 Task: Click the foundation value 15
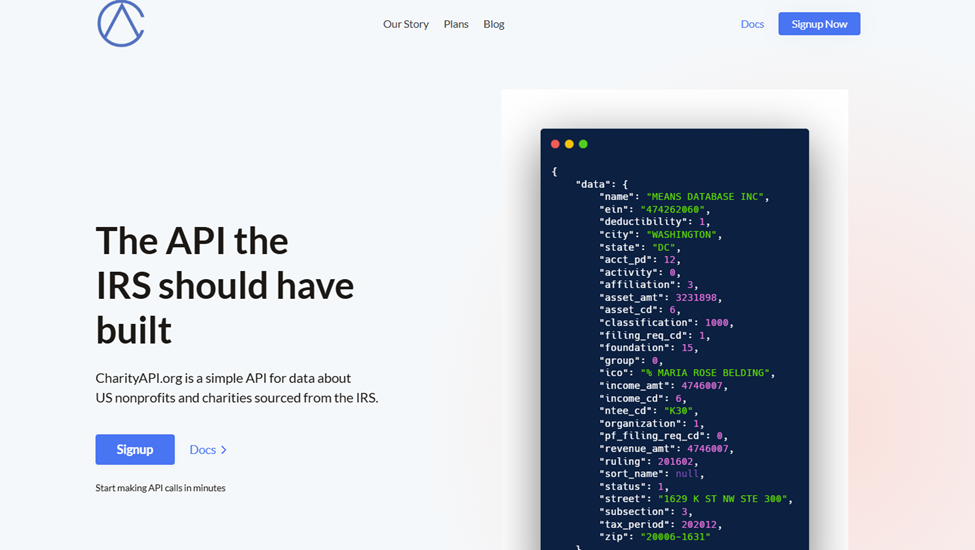point(687,347)
